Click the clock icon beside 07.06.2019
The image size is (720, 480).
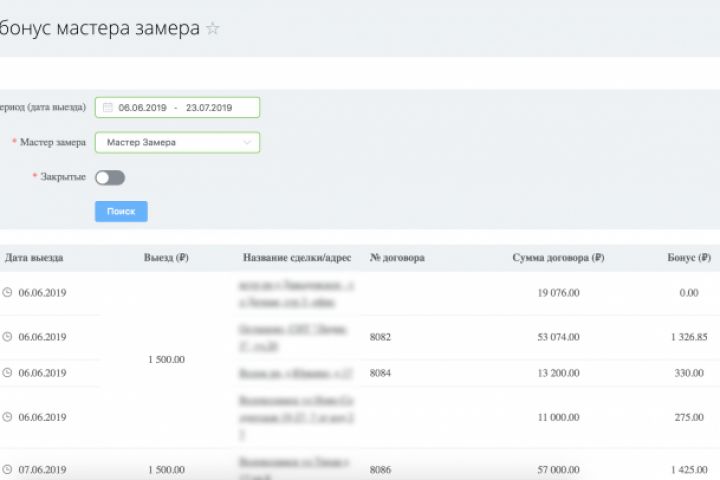click(x=8, y=469)
